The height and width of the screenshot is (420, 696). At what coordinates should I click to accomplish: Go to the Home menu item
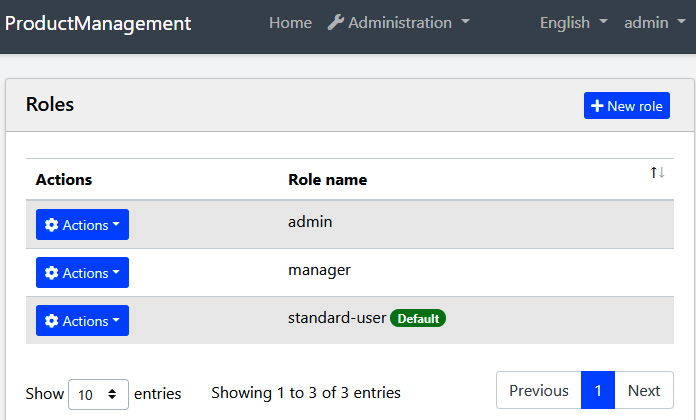[290, 22]
